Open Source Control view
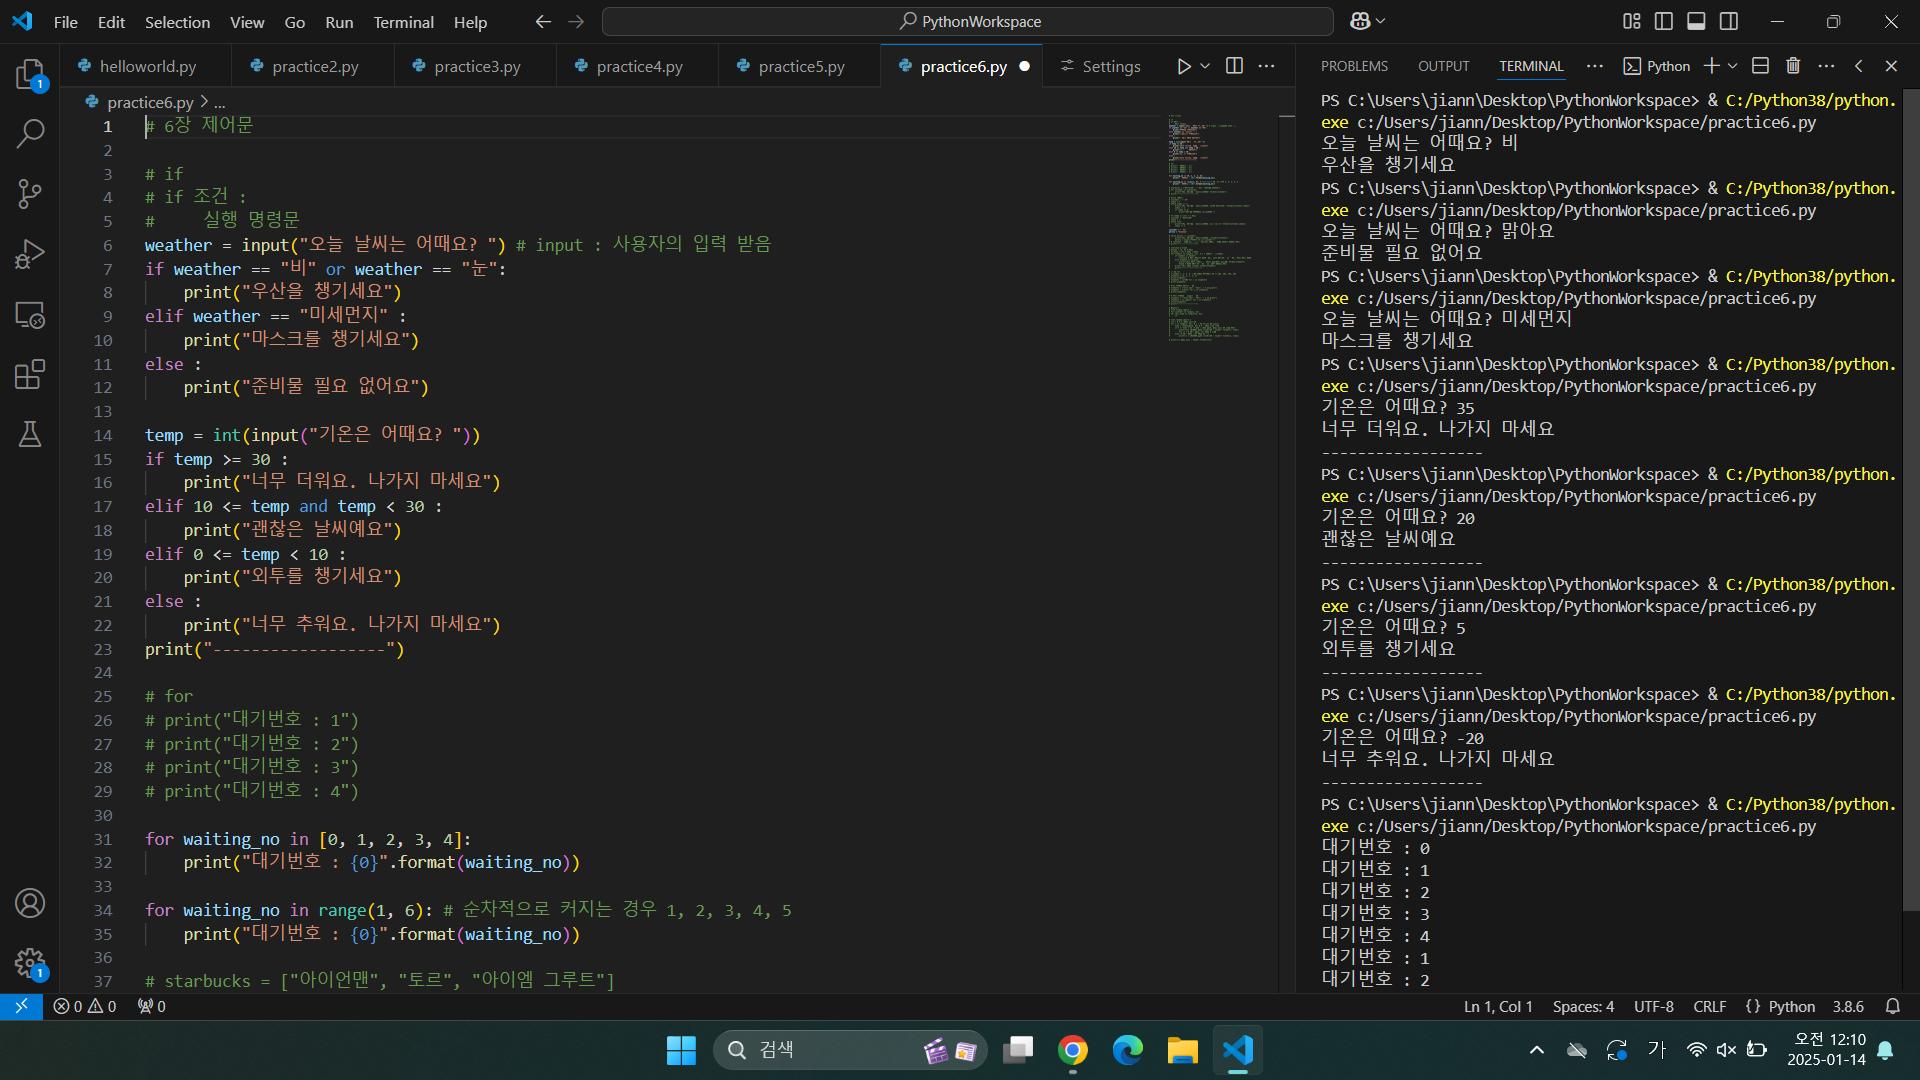 (x=30, y=193)
